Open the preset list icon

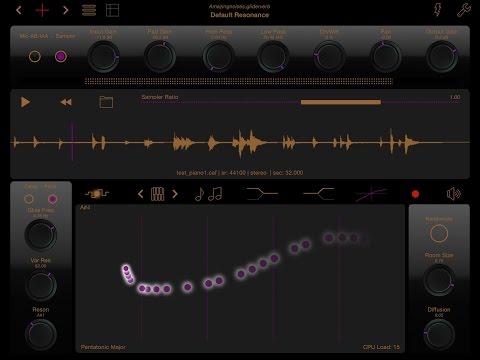[89, 10]
